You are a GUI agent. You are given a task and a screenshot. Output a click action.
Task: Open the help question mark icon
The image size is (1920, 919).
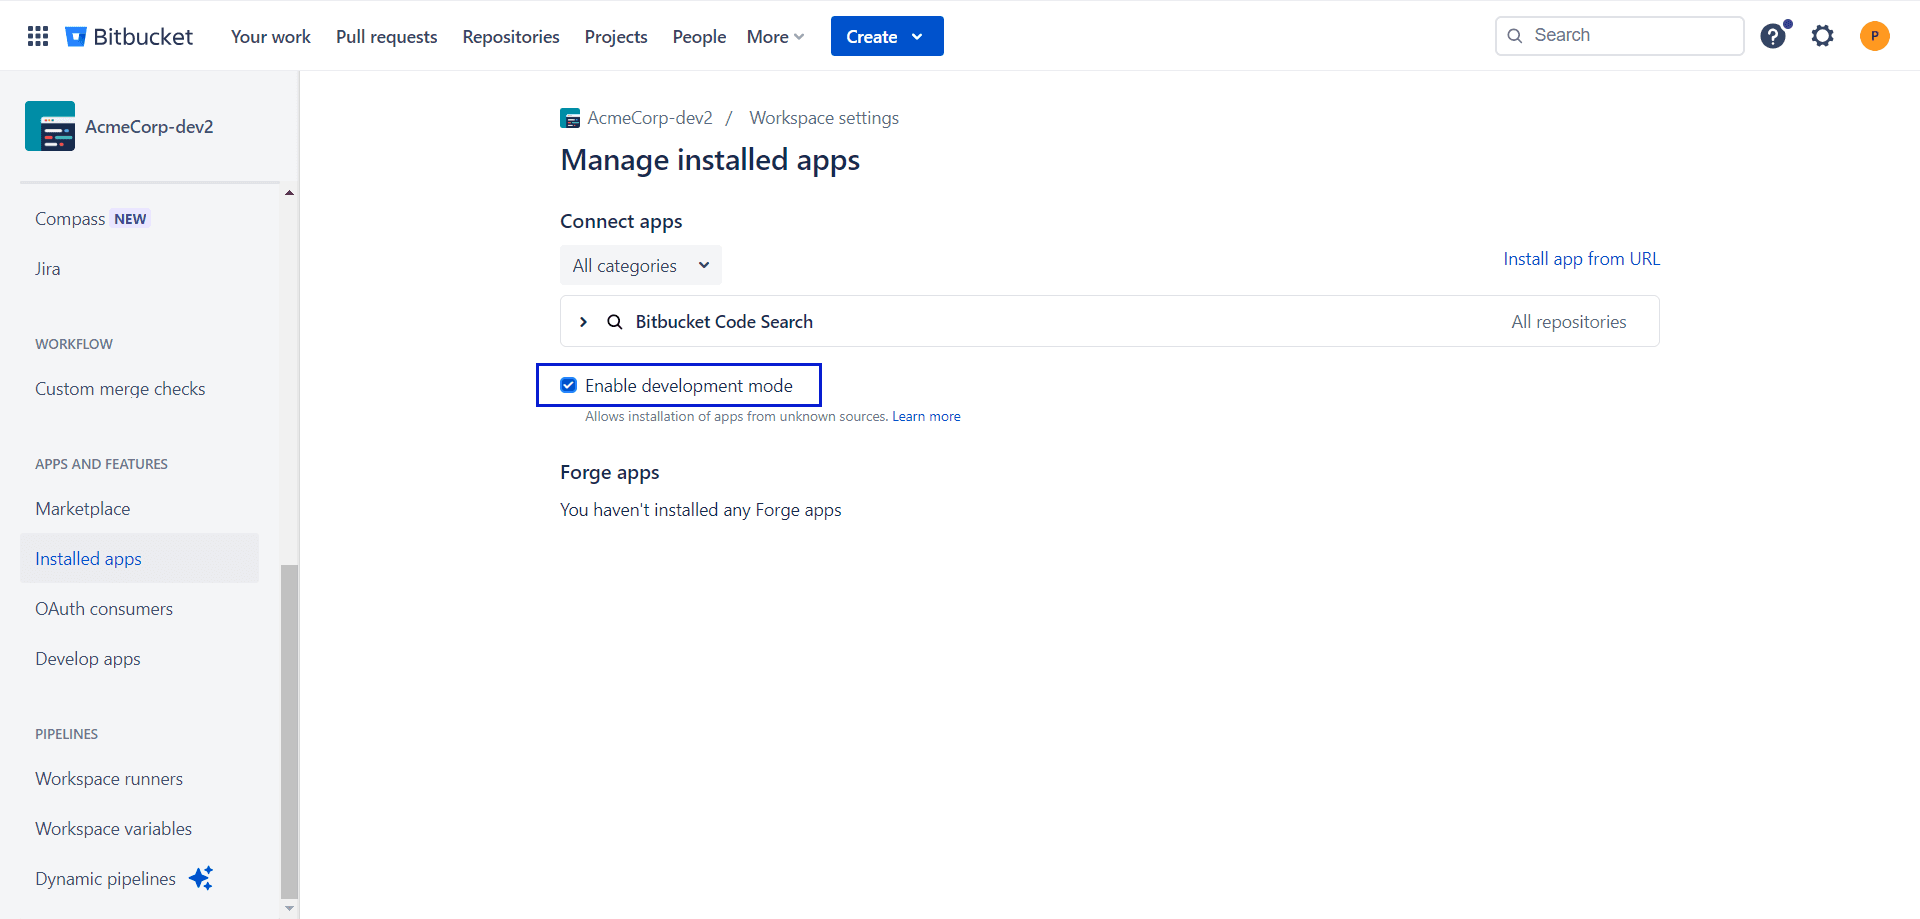tap(1773, 36)
